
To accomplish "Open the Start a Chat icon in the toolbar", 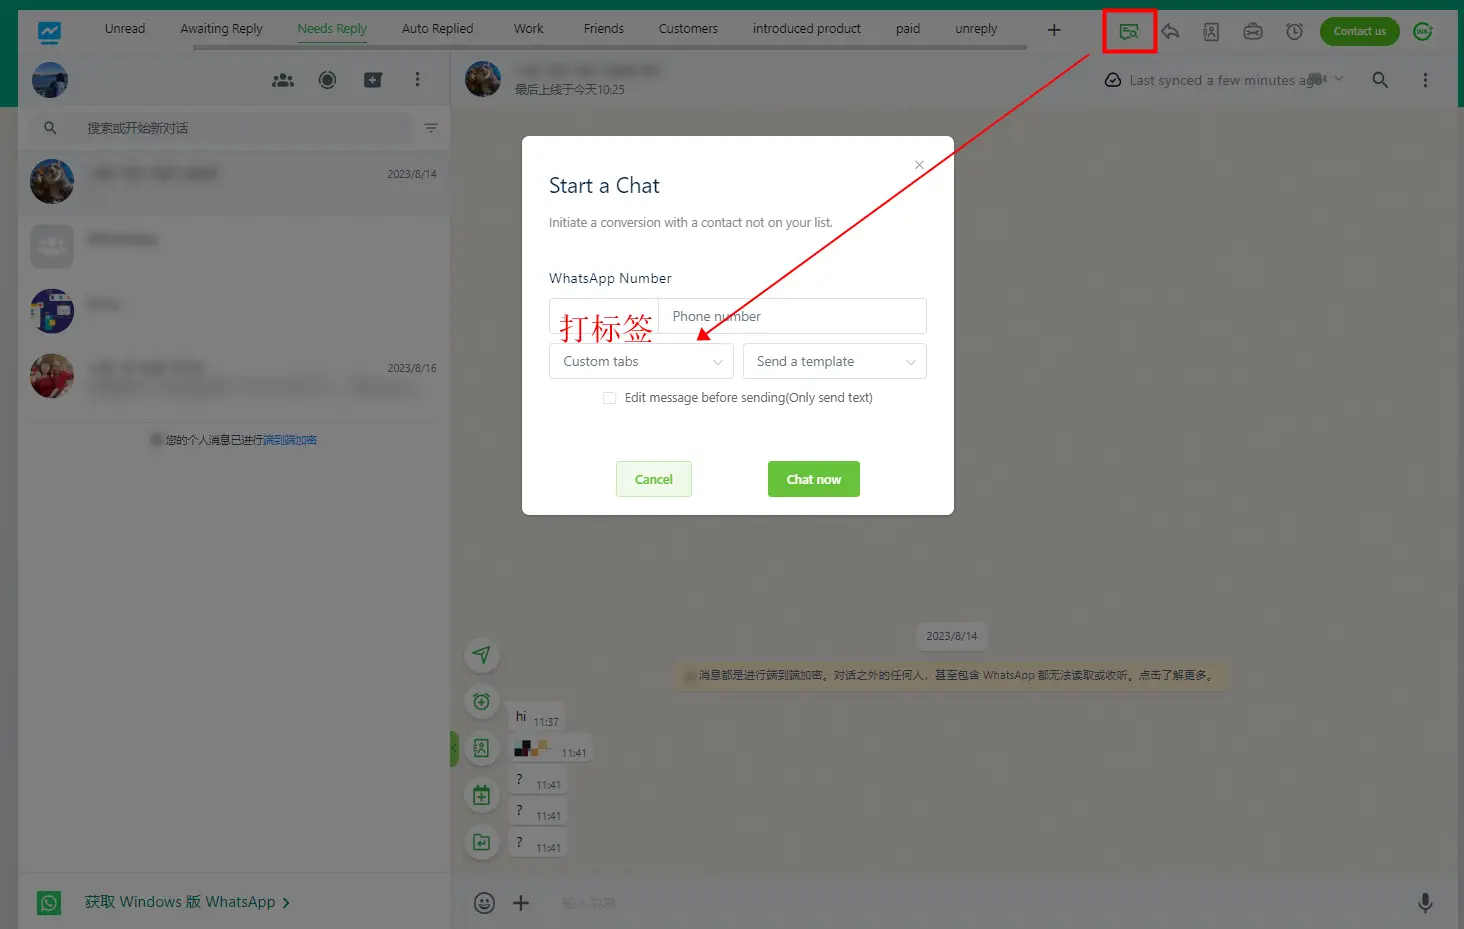I will (x=1129, y=31).
